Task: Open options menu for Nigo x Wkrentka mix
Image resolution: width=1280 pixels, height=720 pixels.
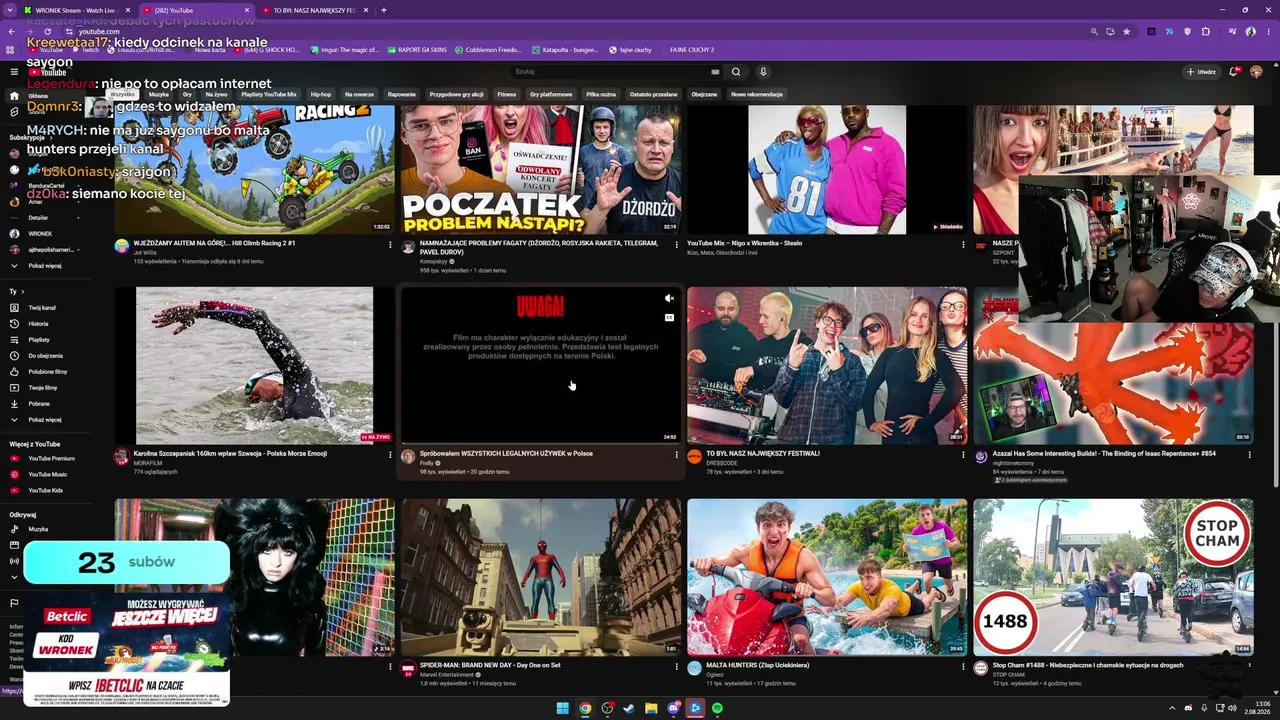Action: point(963,244)
